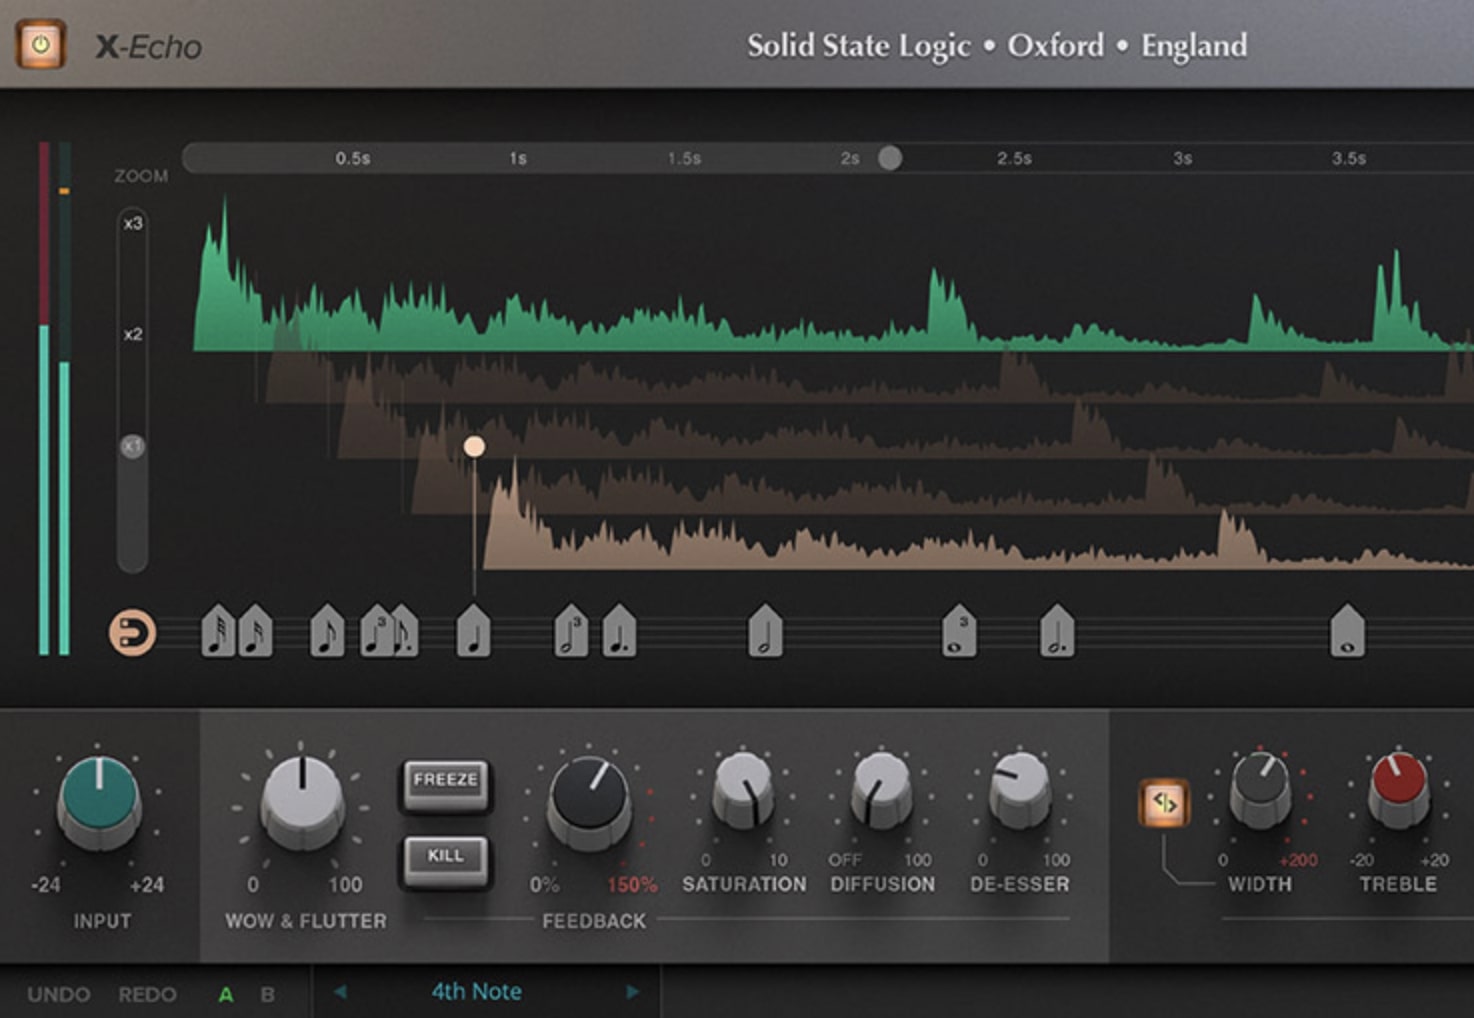Select the whole note delay marker
1474x1018 pixels.
[x=1347, y=631]
